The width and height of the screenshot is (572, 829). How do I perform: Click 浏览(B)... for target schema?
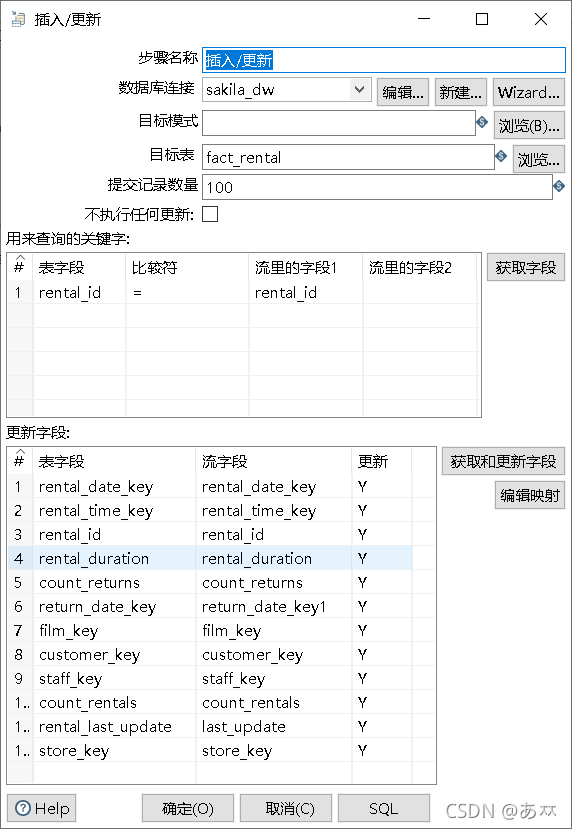click(x=529, y=126)
